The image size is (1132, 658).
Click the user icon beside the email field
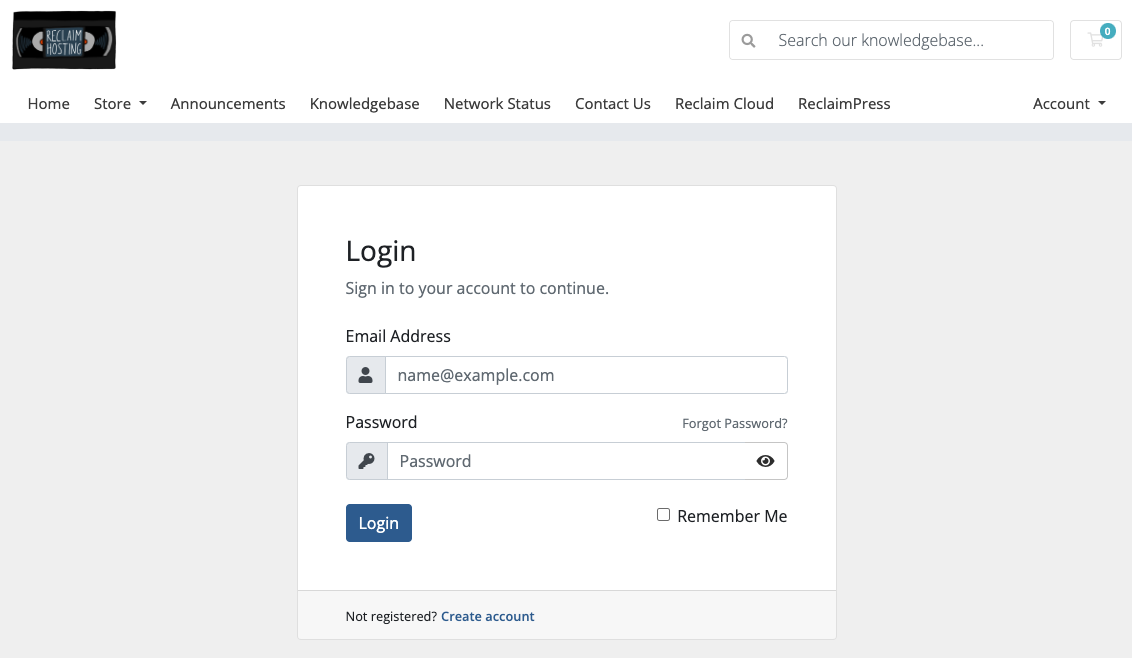pos(365,375)
